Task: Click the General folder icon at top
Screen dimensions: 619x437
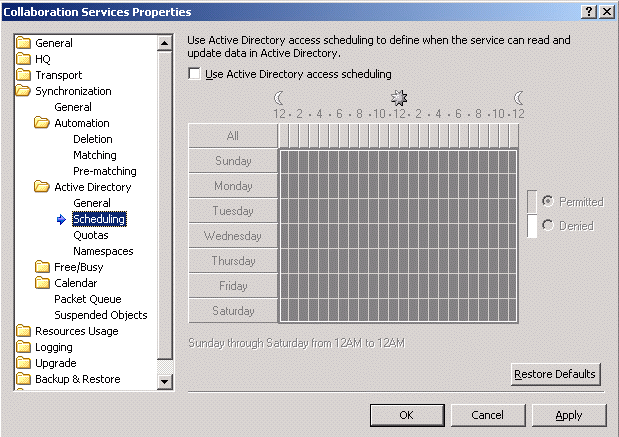Action: pyautogui.click(x=23, y=43)
